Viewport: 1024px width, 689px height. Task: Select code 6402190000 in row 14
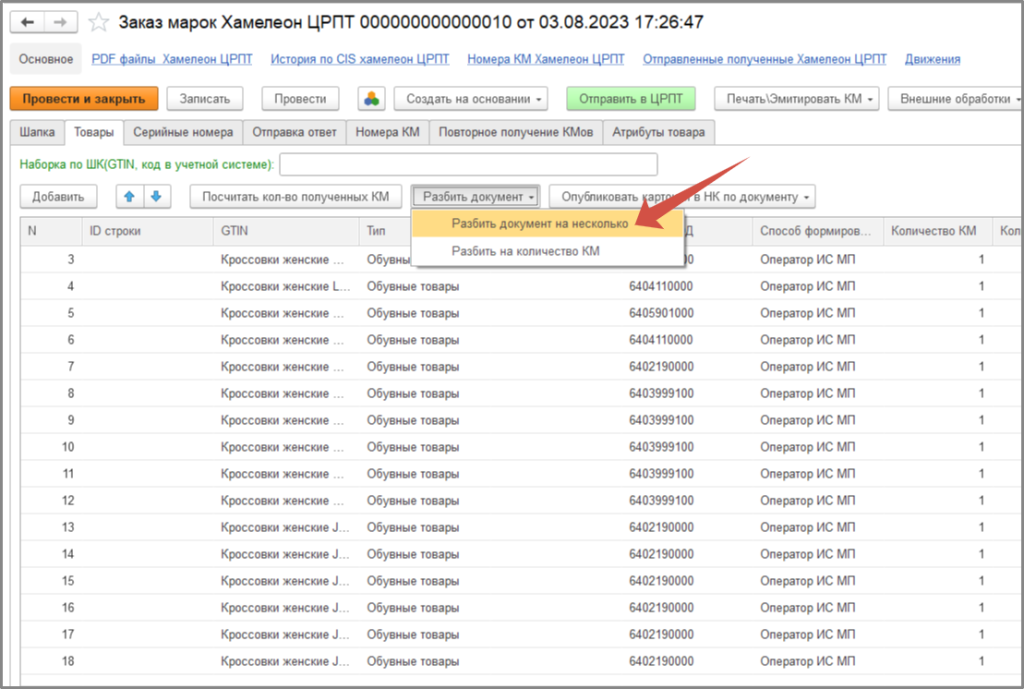[x=661, y=554]
